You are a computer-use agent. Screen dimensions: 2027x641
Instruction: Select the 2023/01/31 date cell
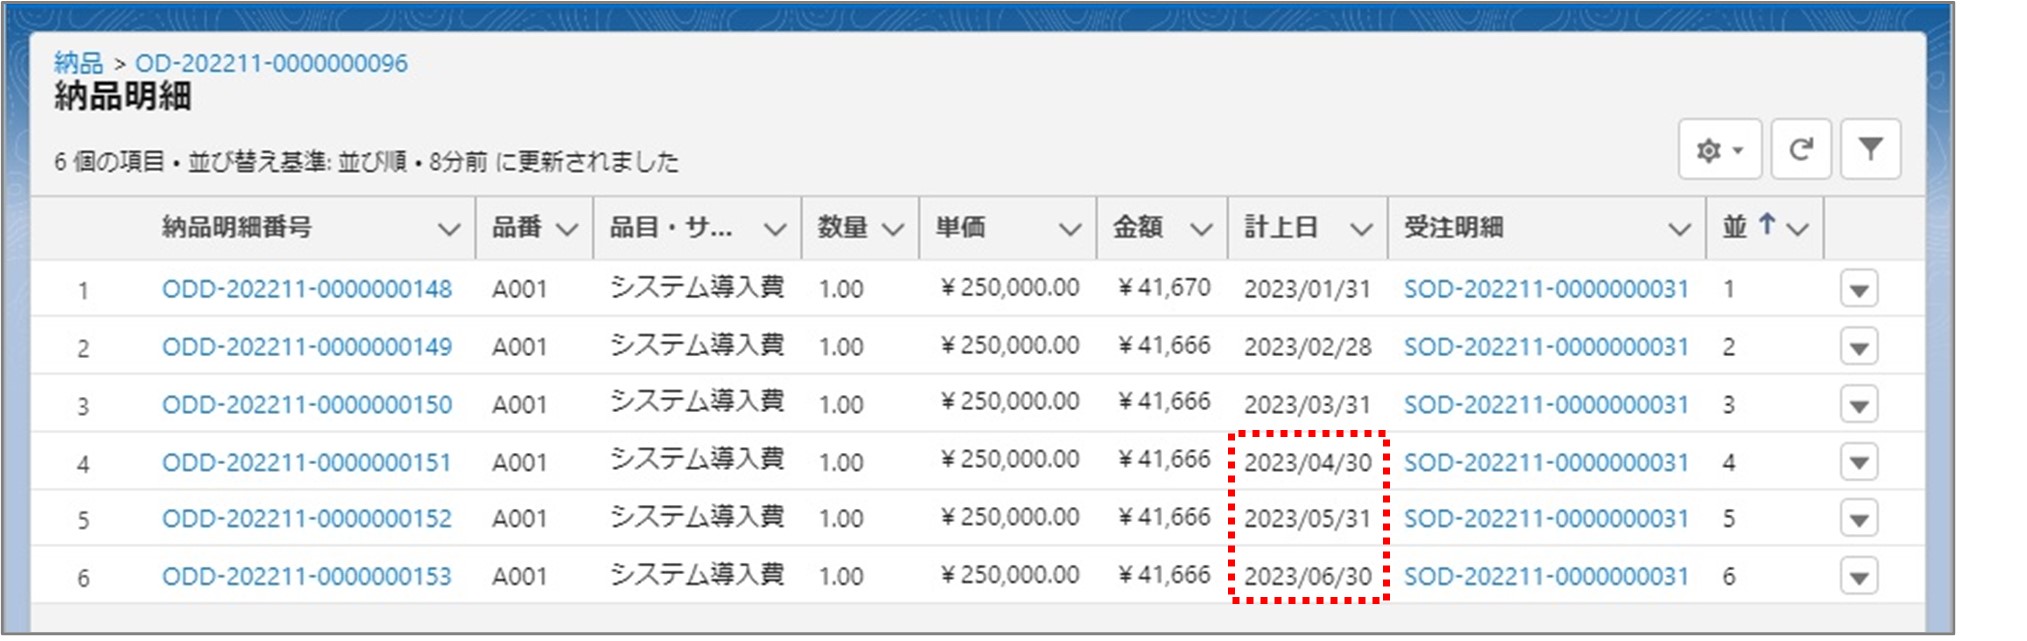[x=1307, y=290]
